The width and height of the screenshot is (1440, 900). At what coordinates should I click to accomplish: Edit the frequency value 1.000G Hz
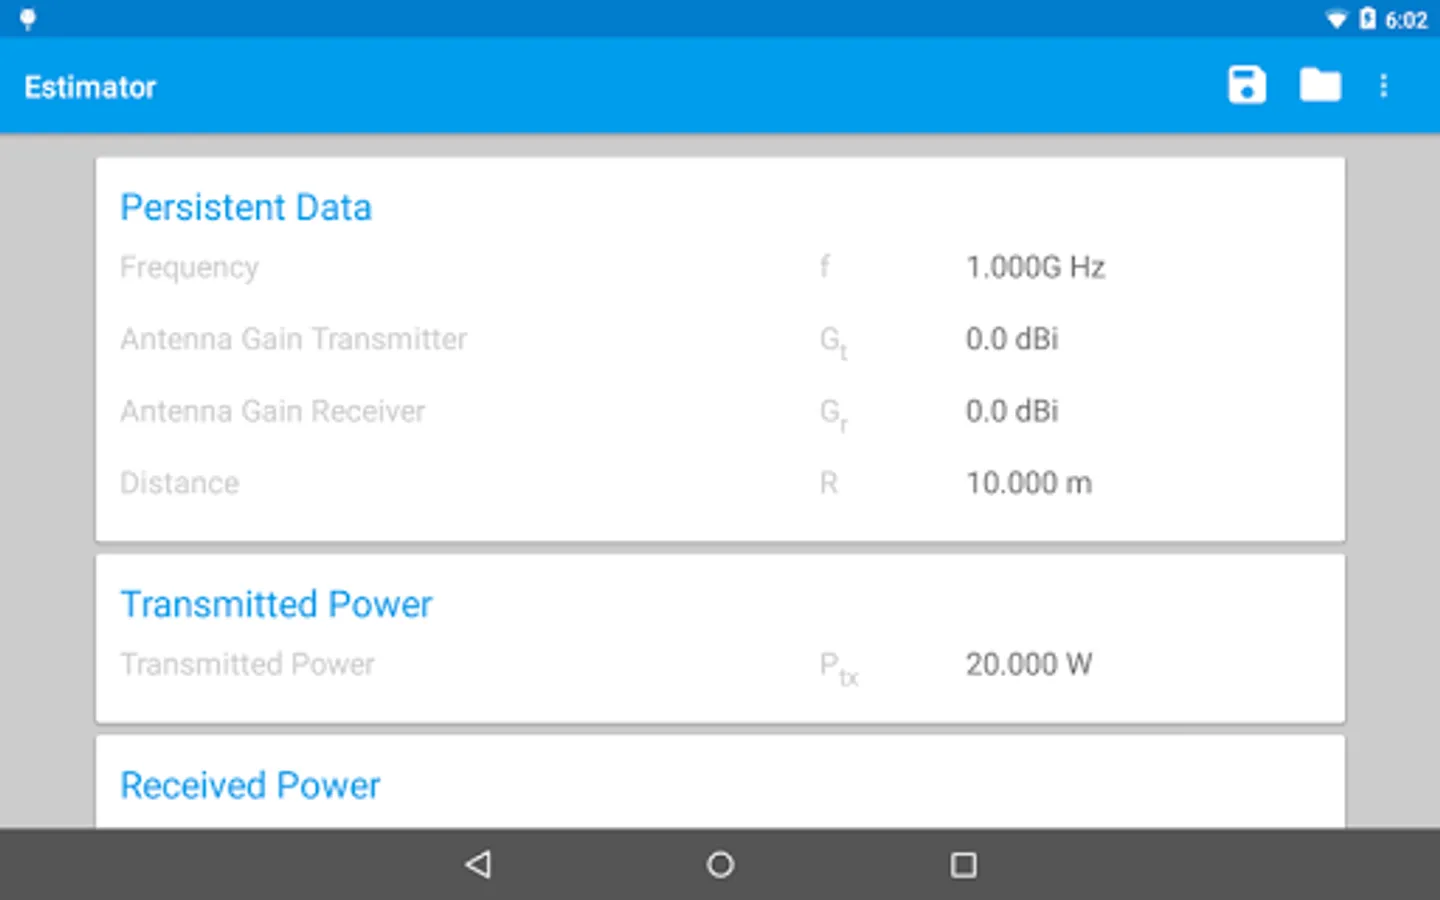(1035, 267)
